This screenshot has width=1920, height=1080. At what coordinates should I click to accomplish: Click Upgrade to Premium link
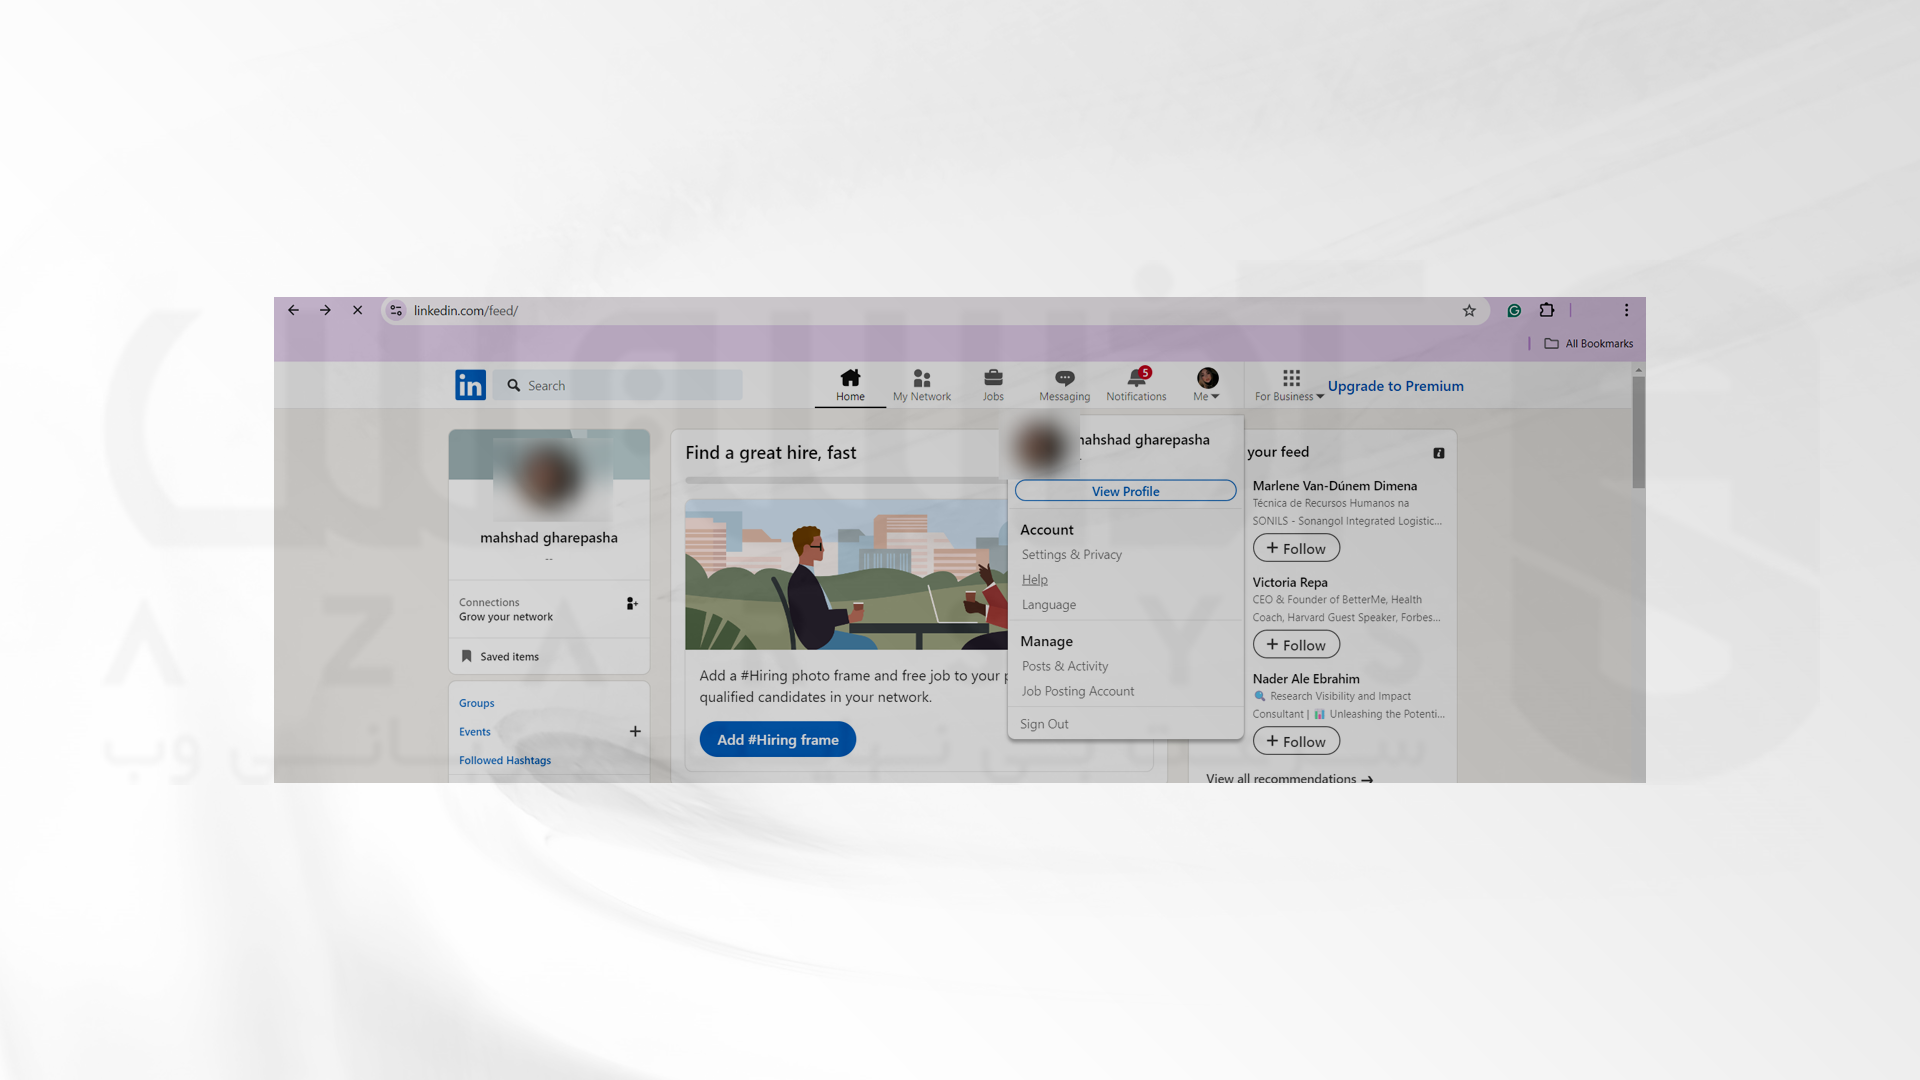[x=1395, y=385]
